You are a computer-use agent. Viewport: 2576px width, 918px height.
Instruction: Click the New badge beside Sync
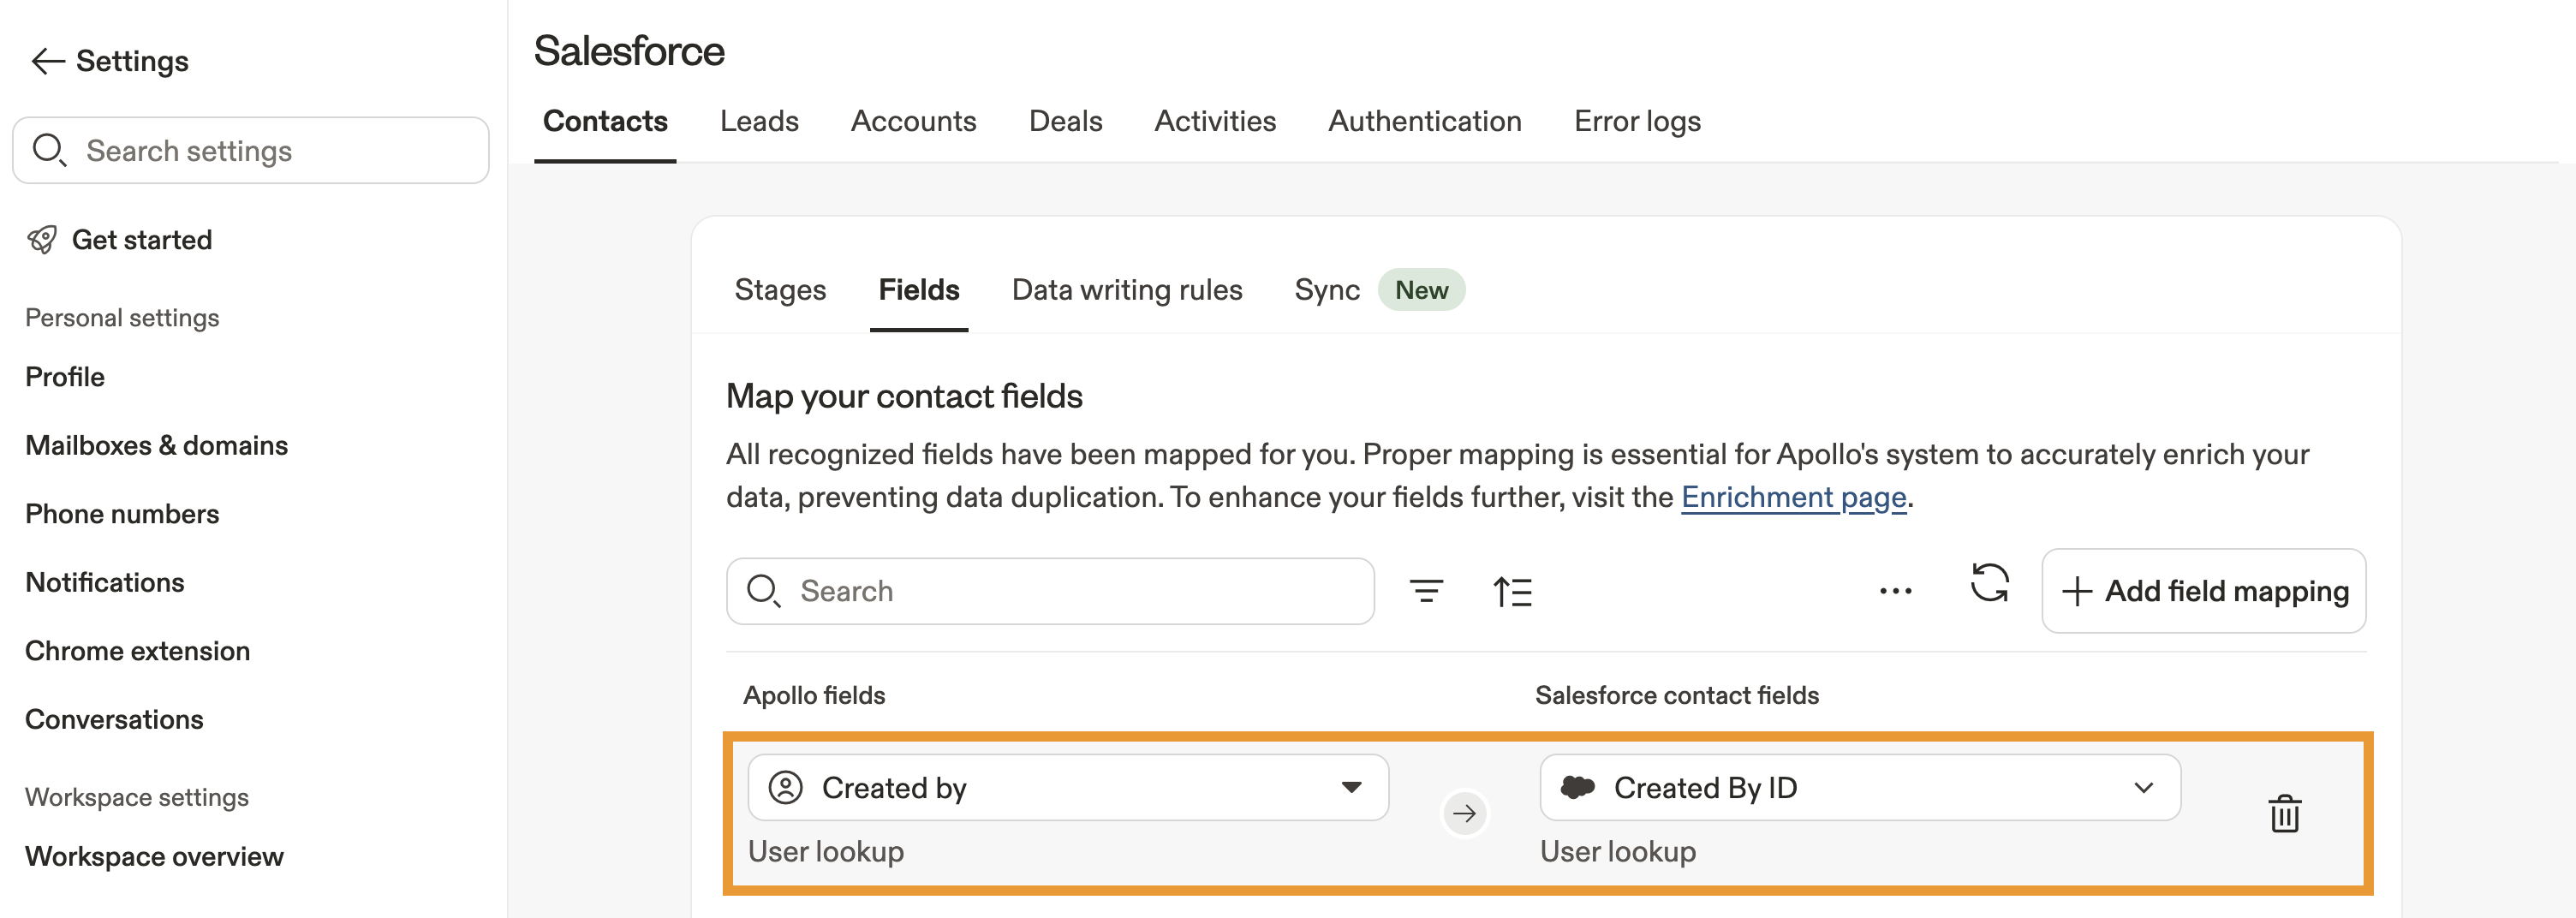point(1421,290)
